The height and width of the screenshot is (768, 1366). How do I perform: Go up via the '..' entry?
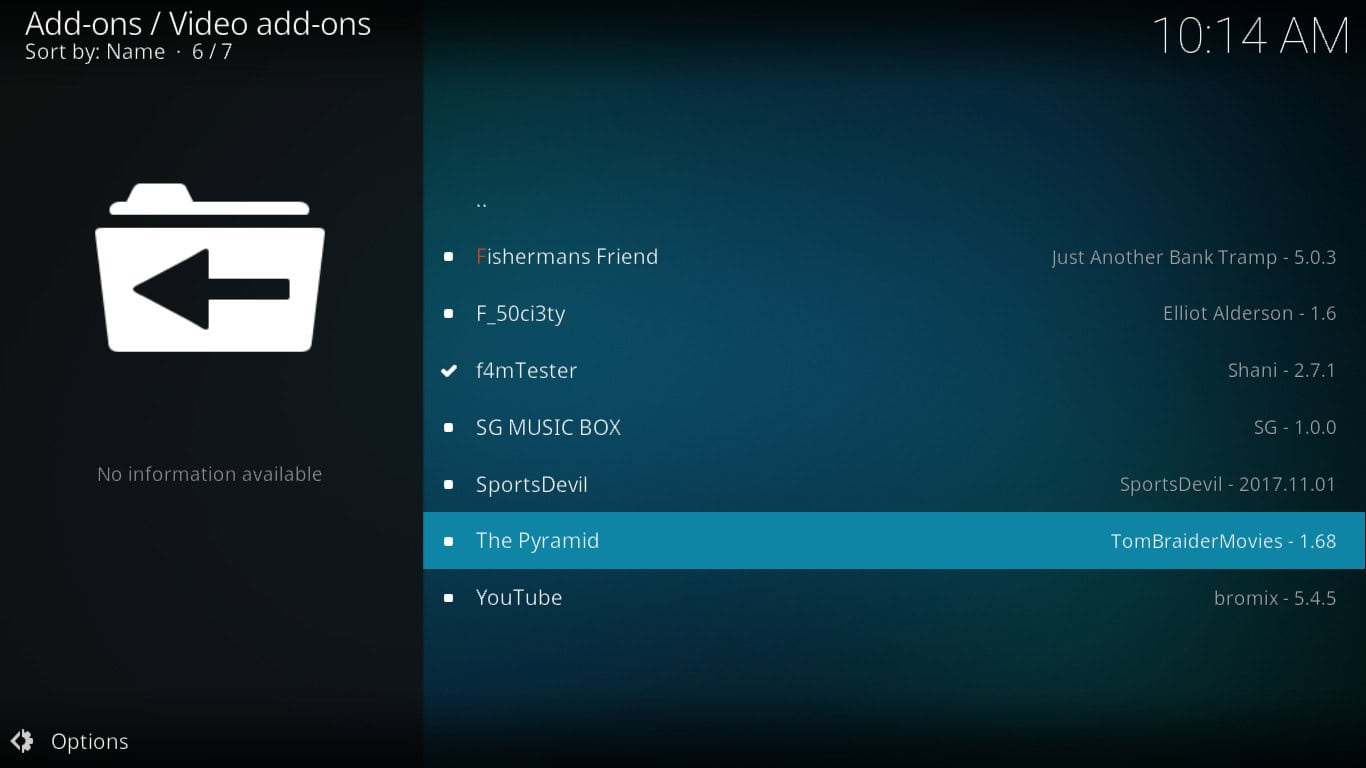(x=894, y=199)
